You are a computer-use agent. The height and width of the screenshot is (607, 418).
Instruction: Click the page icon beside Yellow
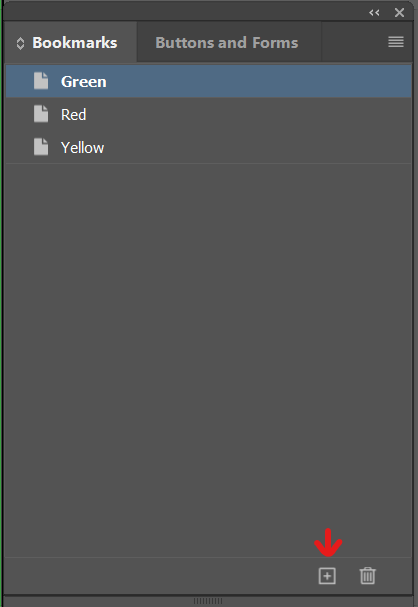tap(41, 147)
